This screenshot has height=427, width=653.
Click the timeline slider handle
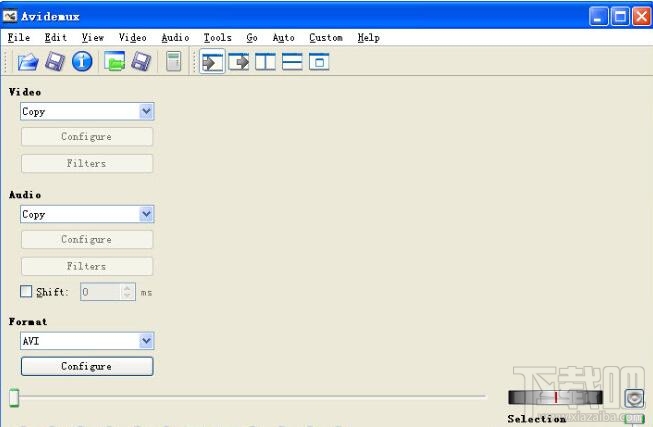tap(15, 397)
